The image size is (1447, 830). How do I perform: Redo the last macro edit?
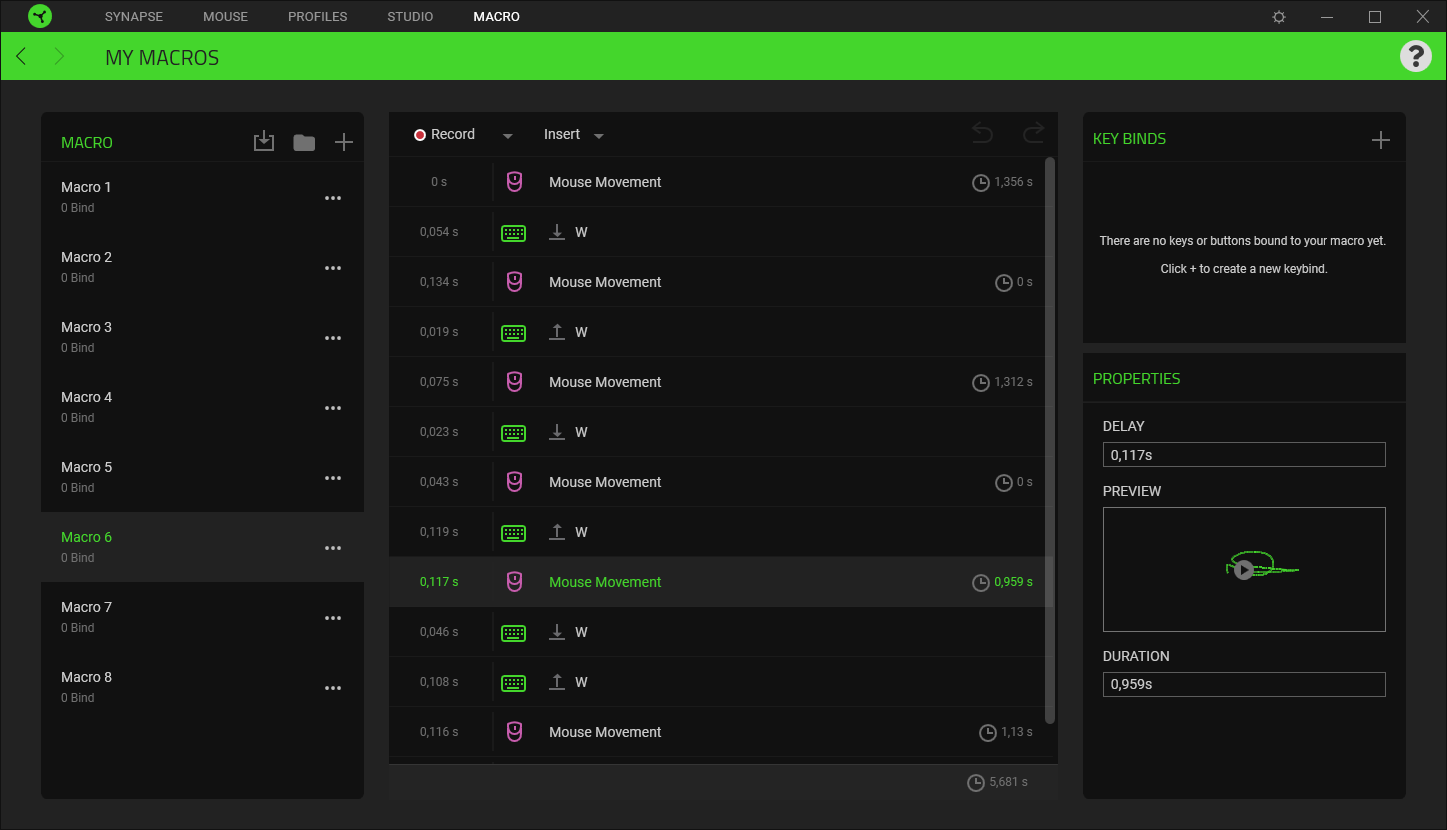[x=1033, y=133]
